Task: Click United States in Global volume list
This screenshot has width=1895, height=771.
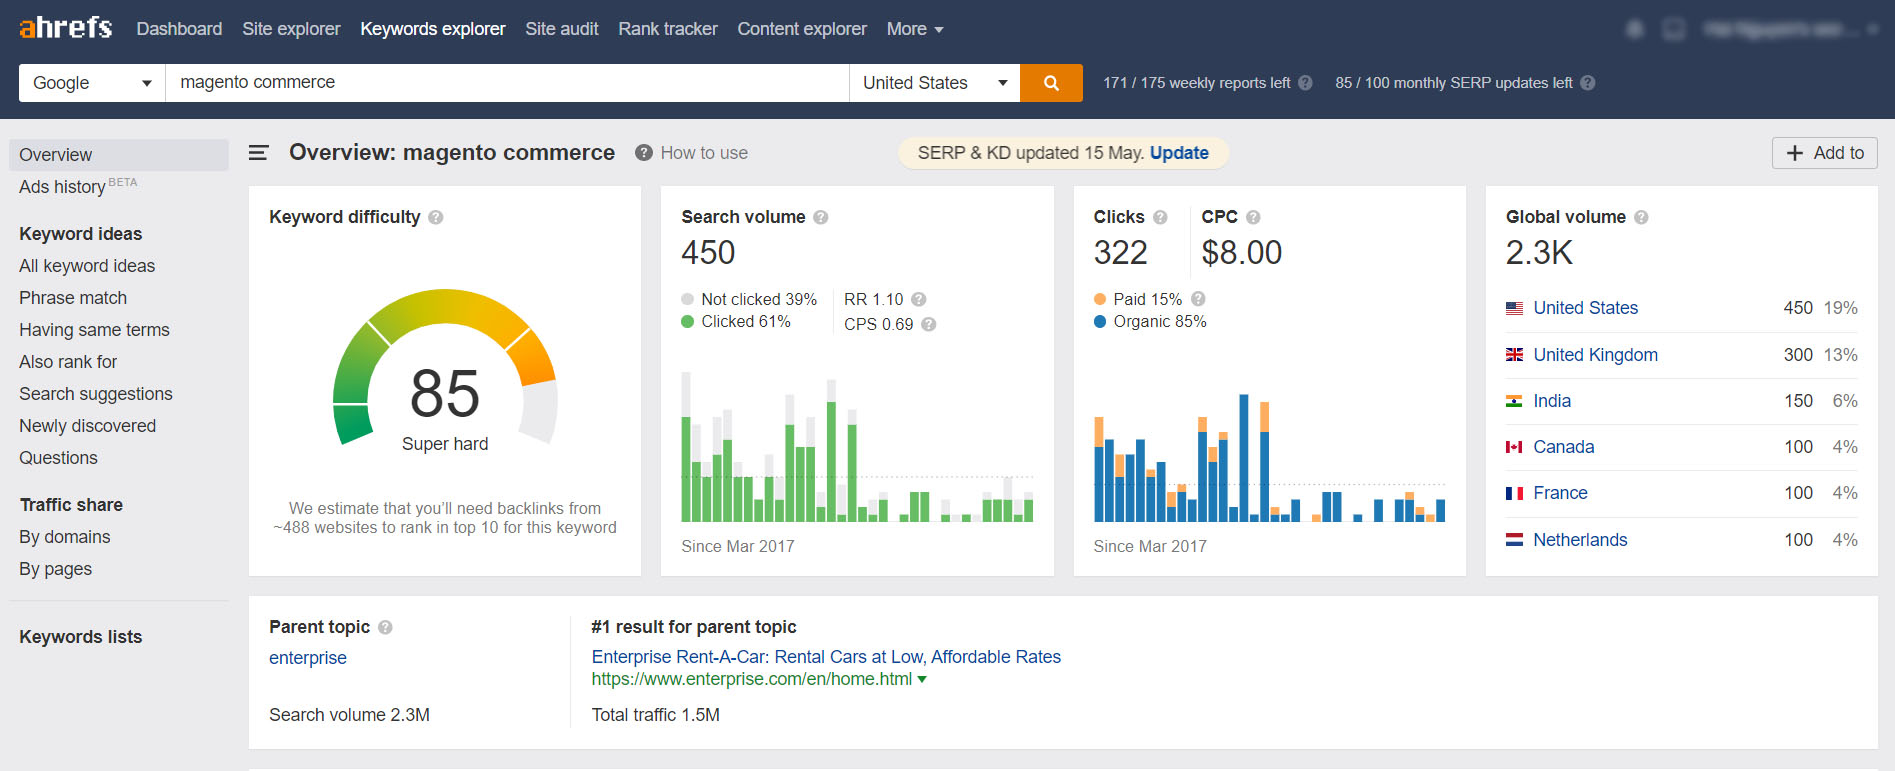Action: (1586, 308)
